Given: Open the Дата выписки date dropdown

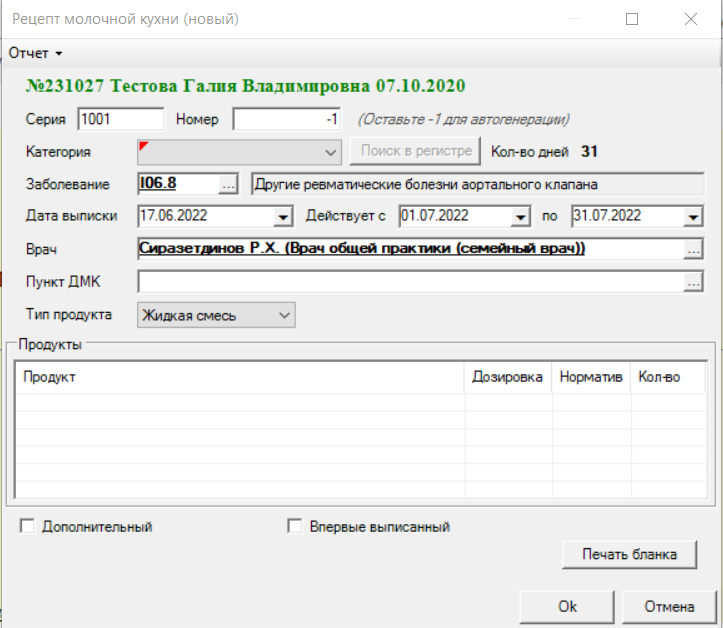Looking at the screenshot, I should (x=283, y=217).
